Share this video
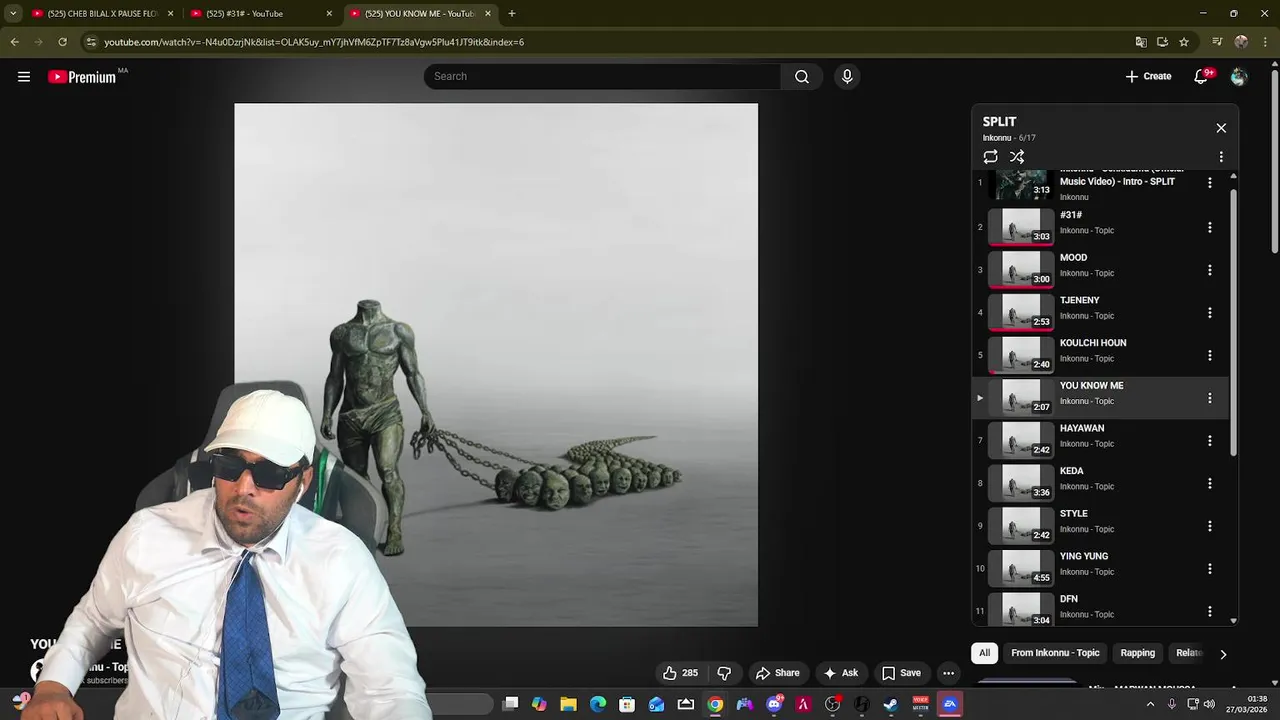 778,673
